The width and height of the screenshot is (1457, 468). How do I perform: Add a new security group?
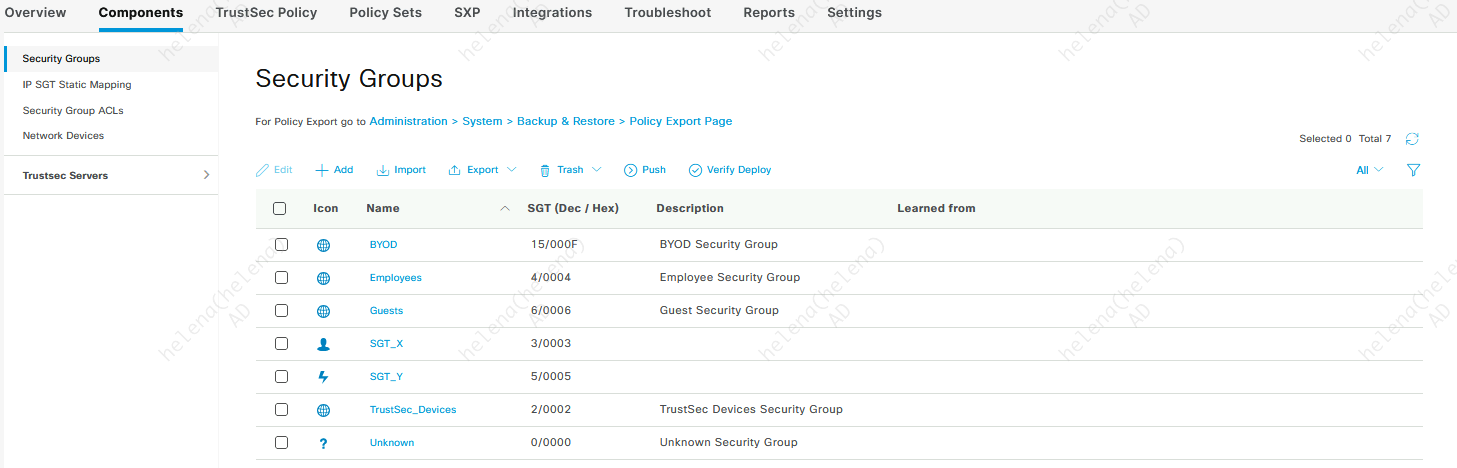click(334, 170)
